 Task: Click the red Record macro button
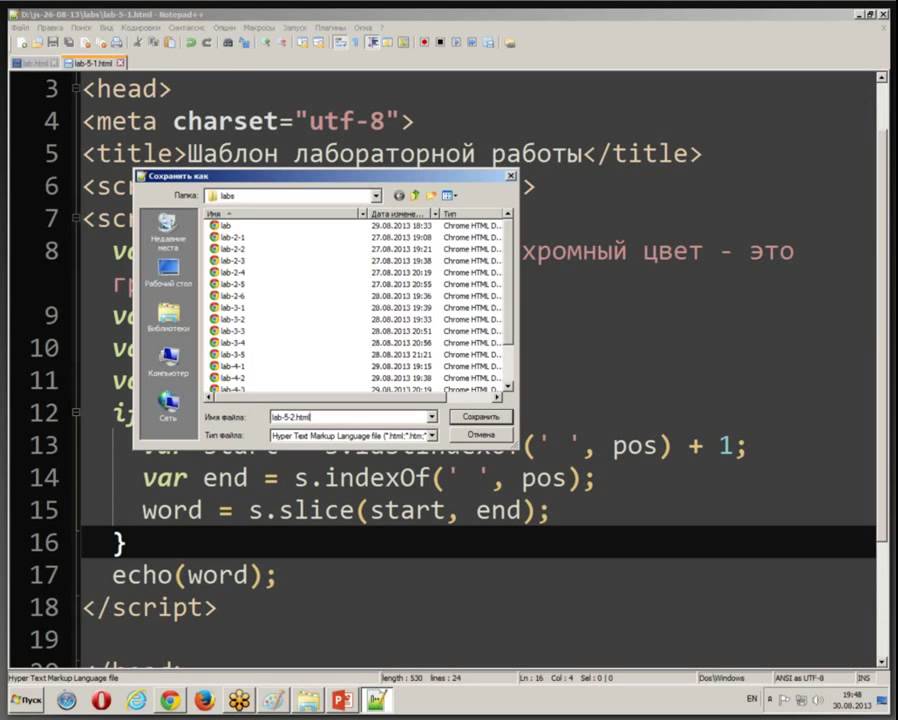tap(424, 43)
